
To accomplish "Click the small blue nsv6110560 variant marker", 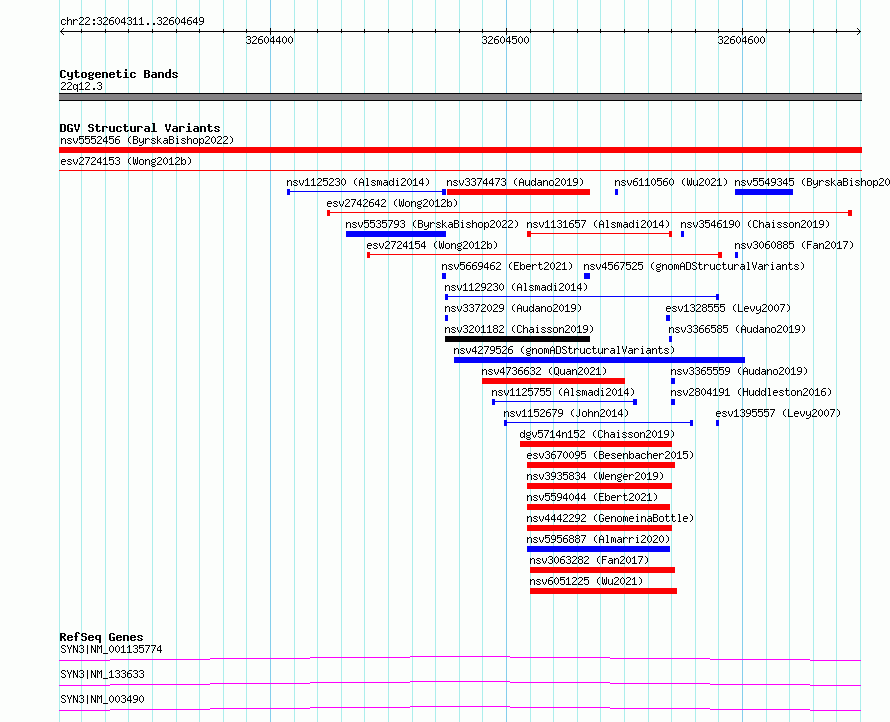I will click(x=616, y=192).
